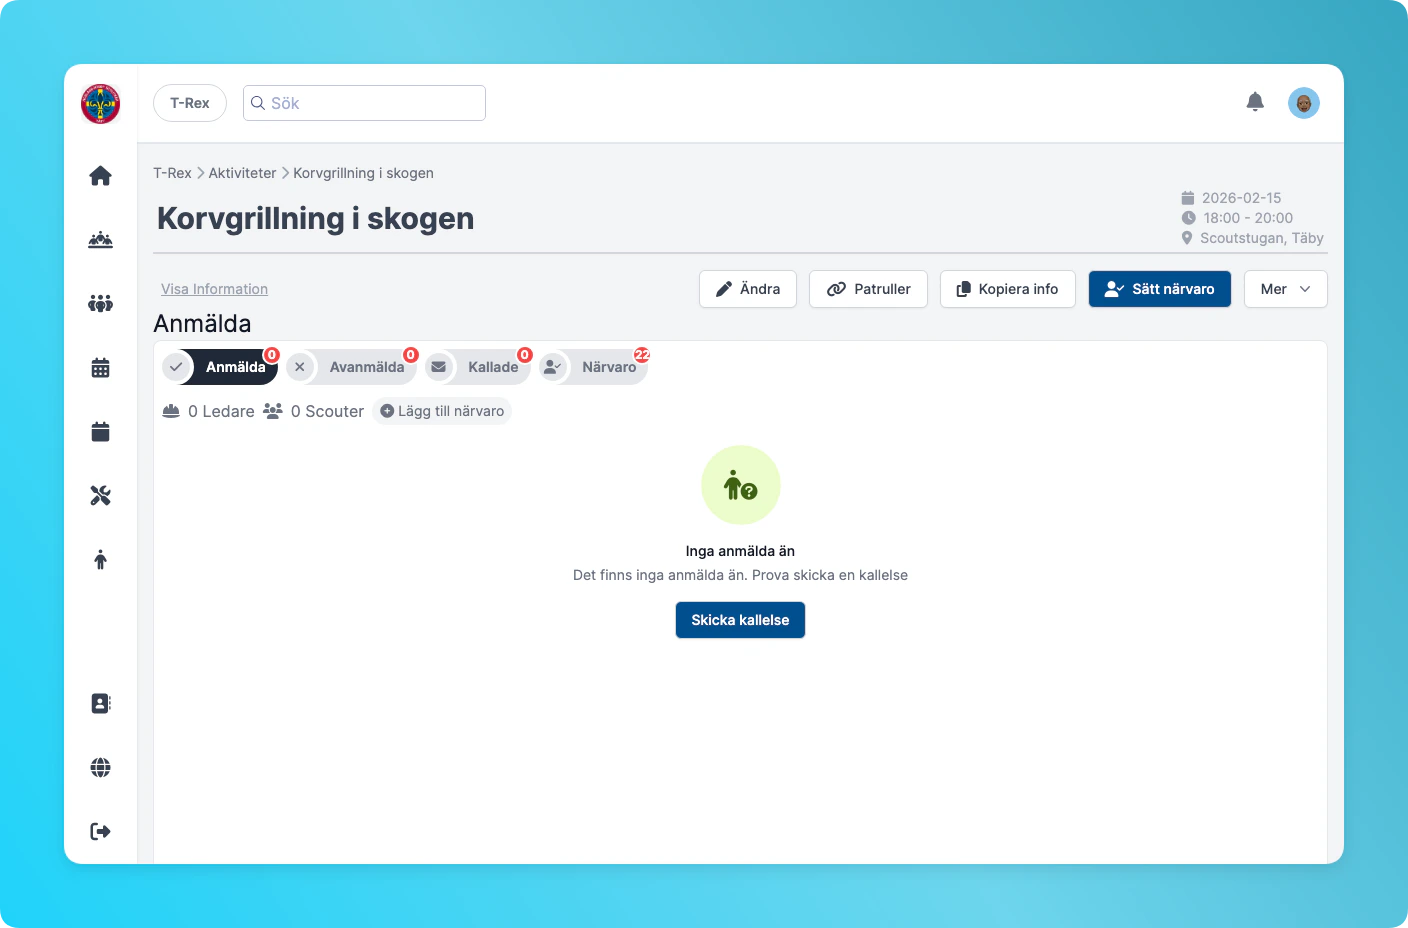Open the Närvaro tab with 22 badge
The width and height of the screenshot is (1408, 928).
[607, 367]
